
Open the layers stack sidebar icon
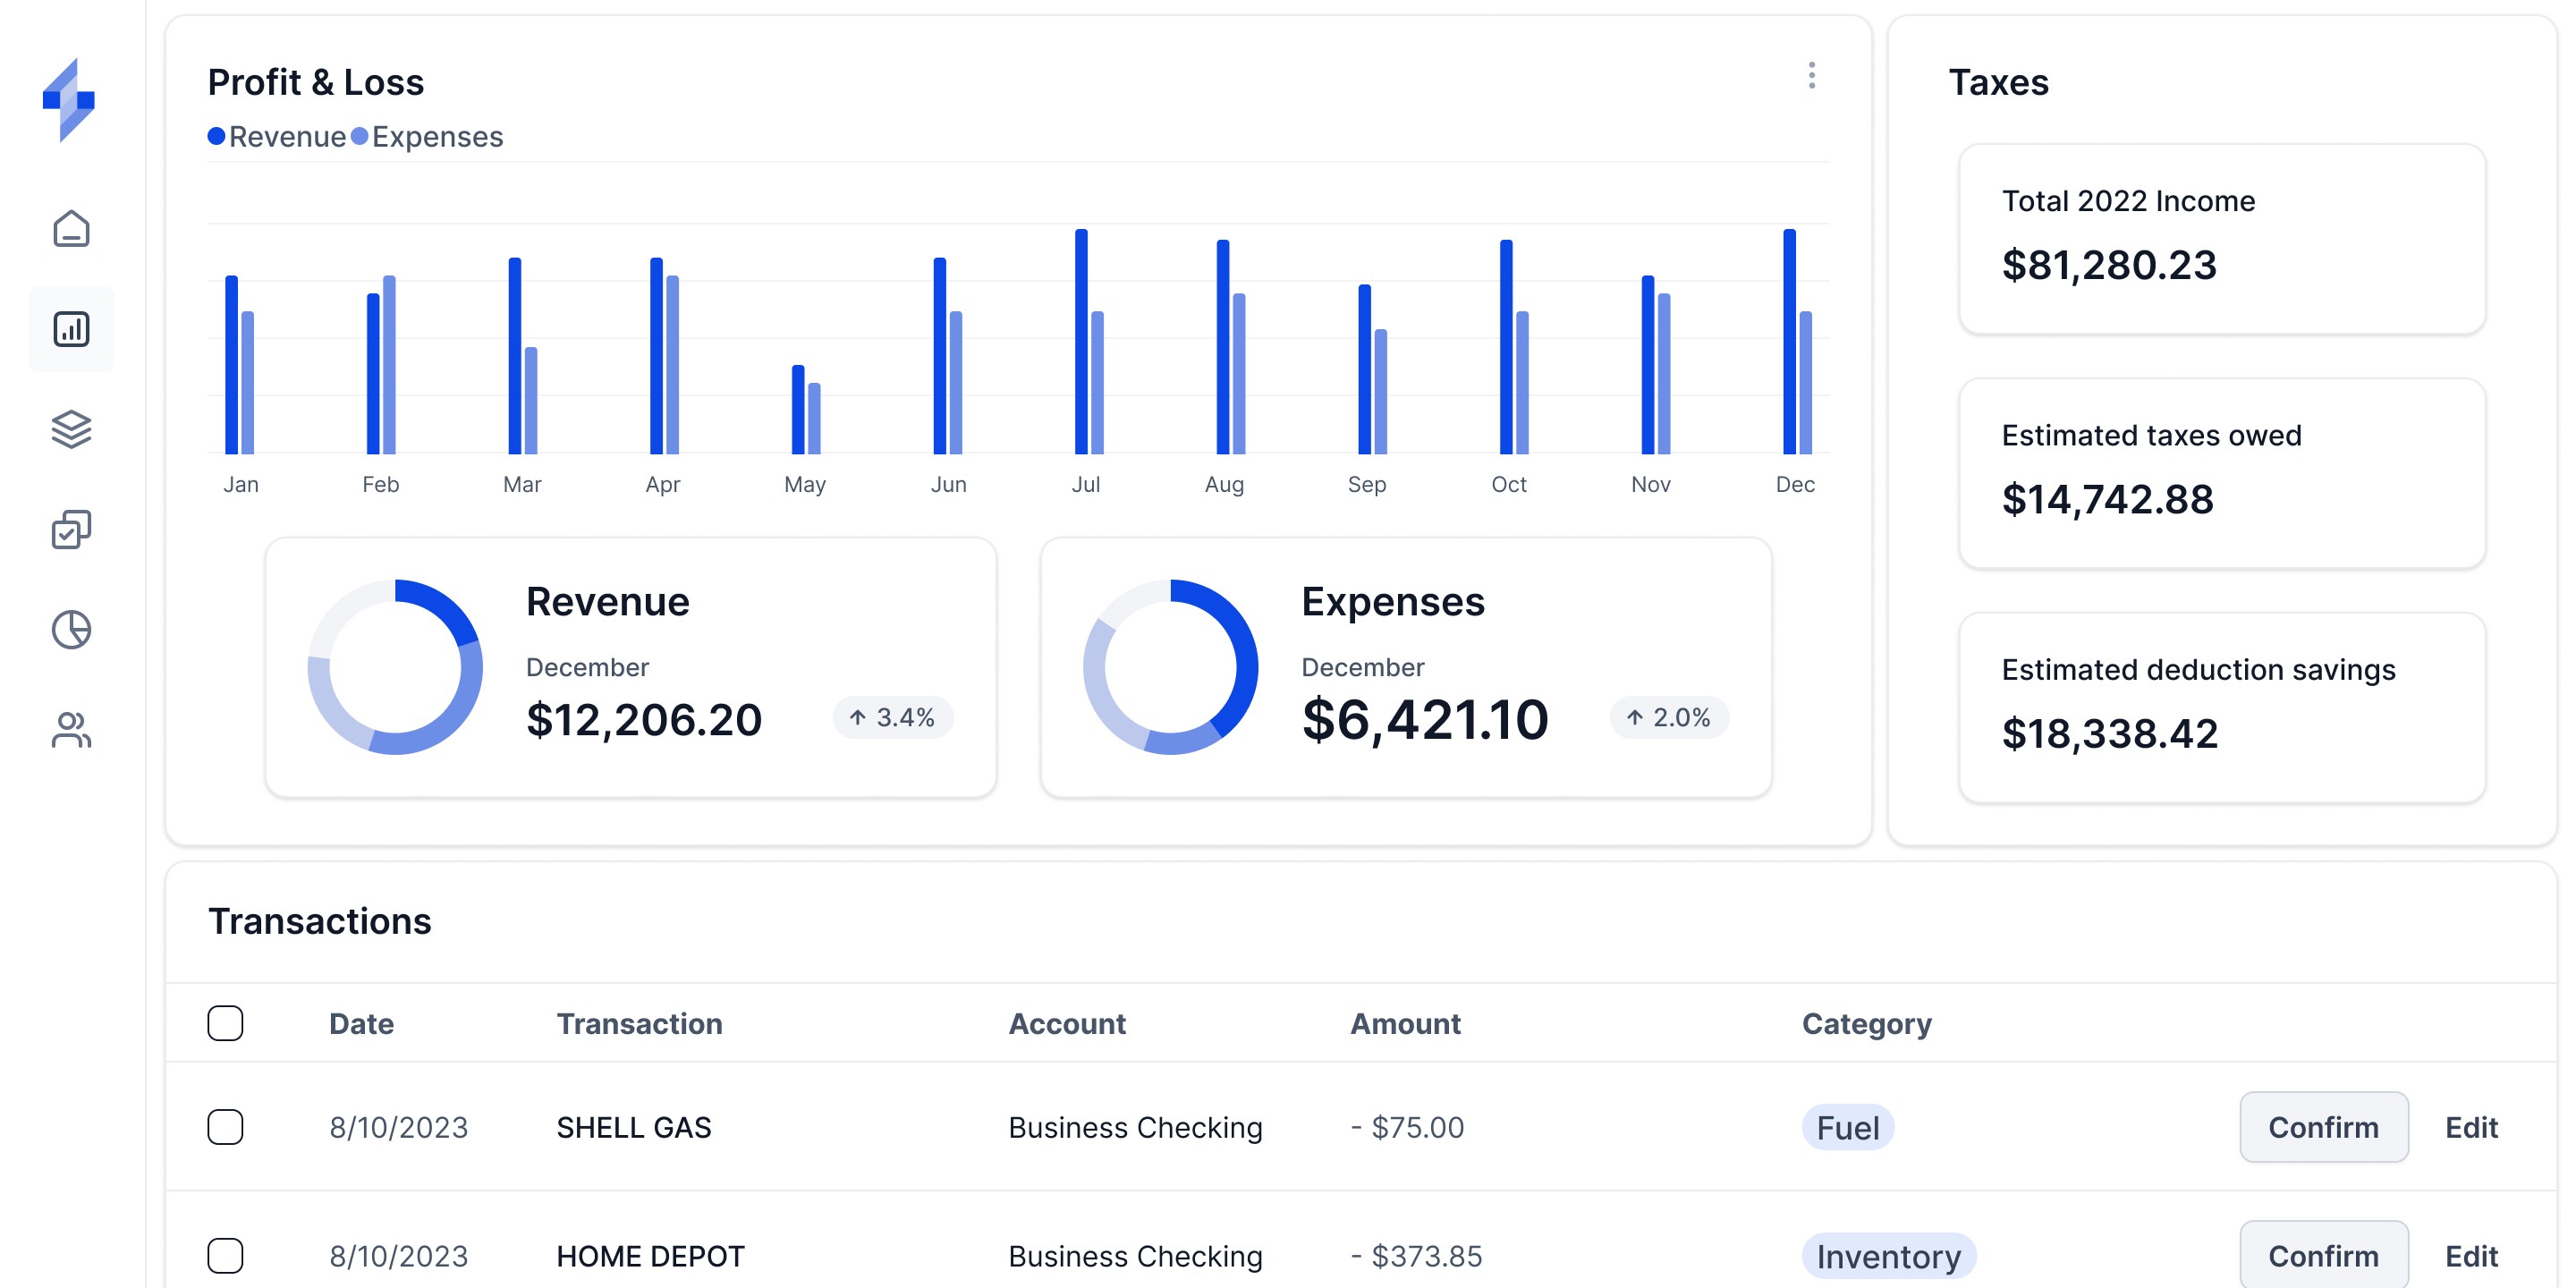point(71,429)
